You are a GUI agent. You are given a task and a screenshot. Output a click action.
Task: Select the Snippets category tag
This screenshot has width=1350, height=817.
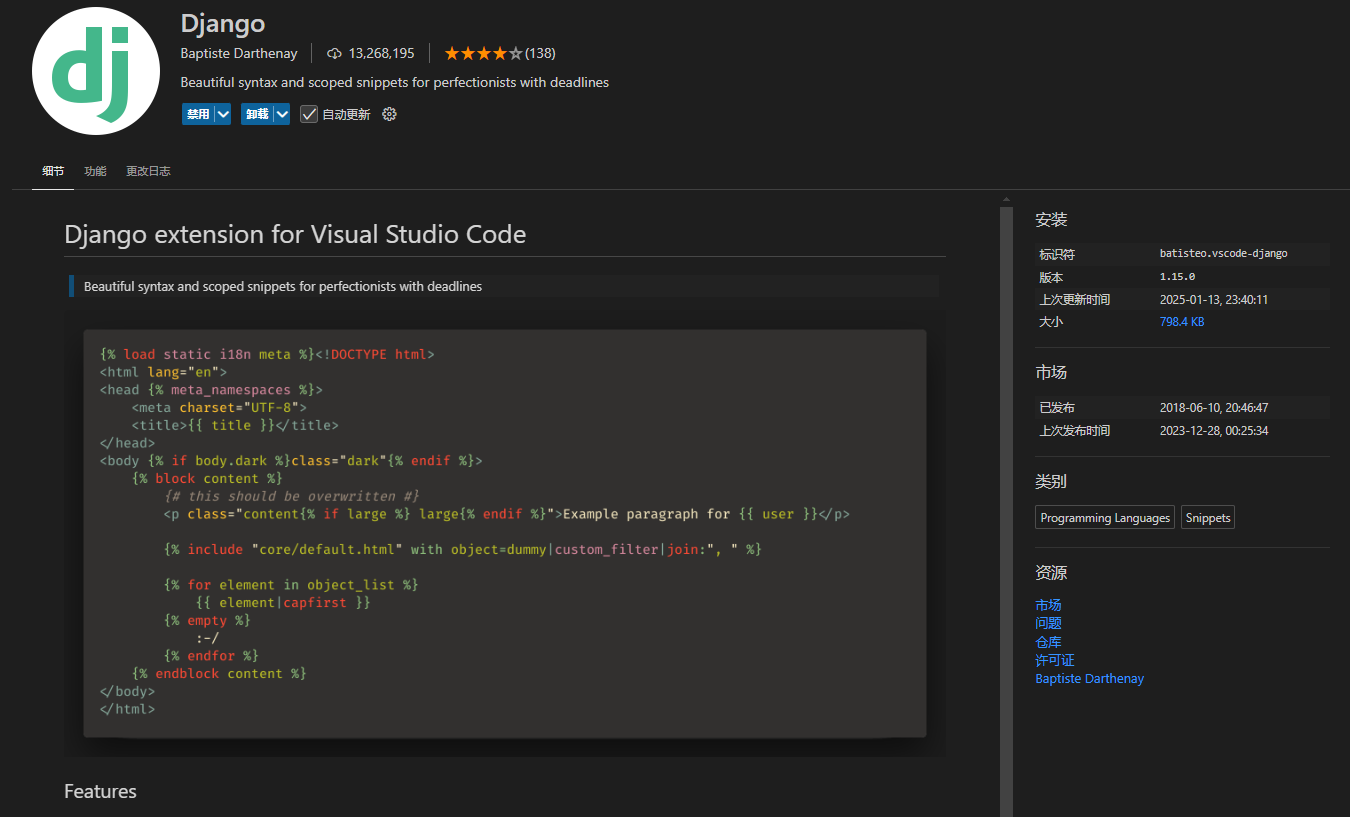pyautogui.click(x=1208, y=518)
